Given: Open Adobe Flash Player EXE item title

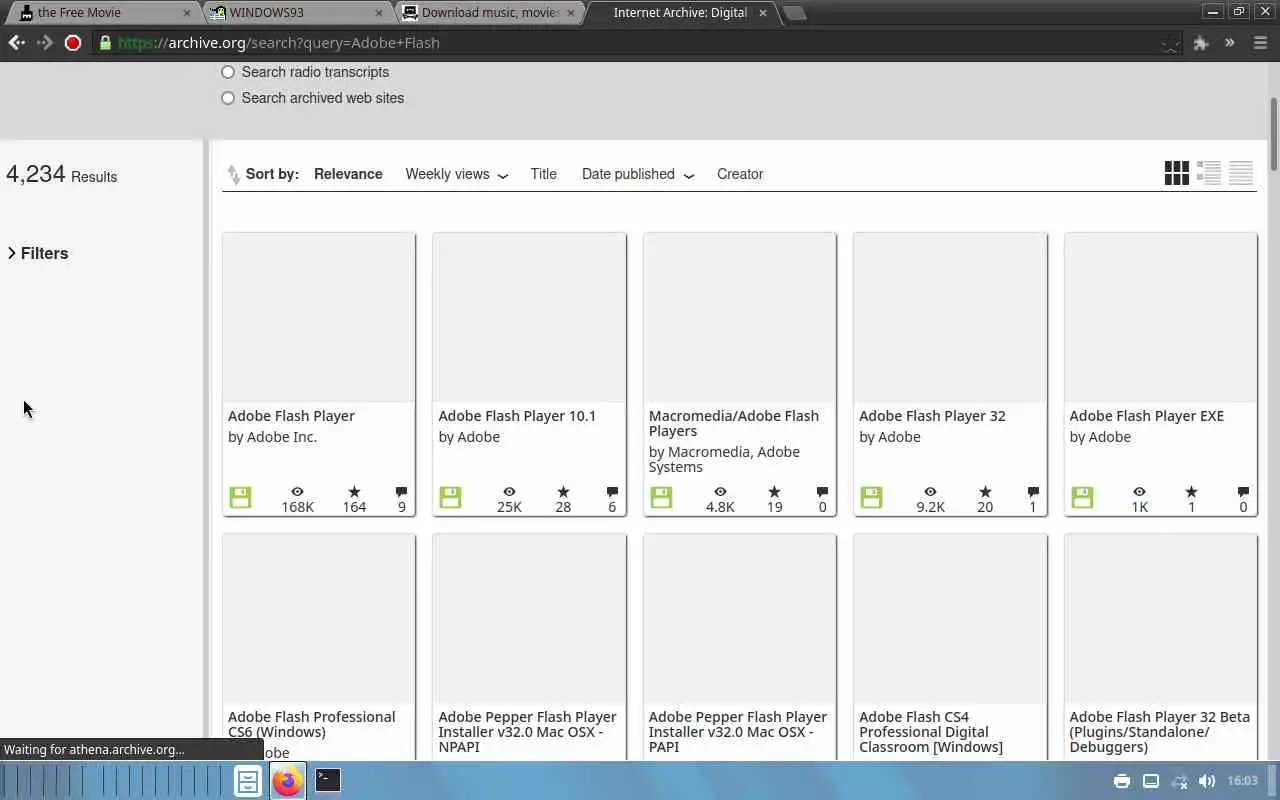Looking at the screenshot, I should pos(1146,416).
